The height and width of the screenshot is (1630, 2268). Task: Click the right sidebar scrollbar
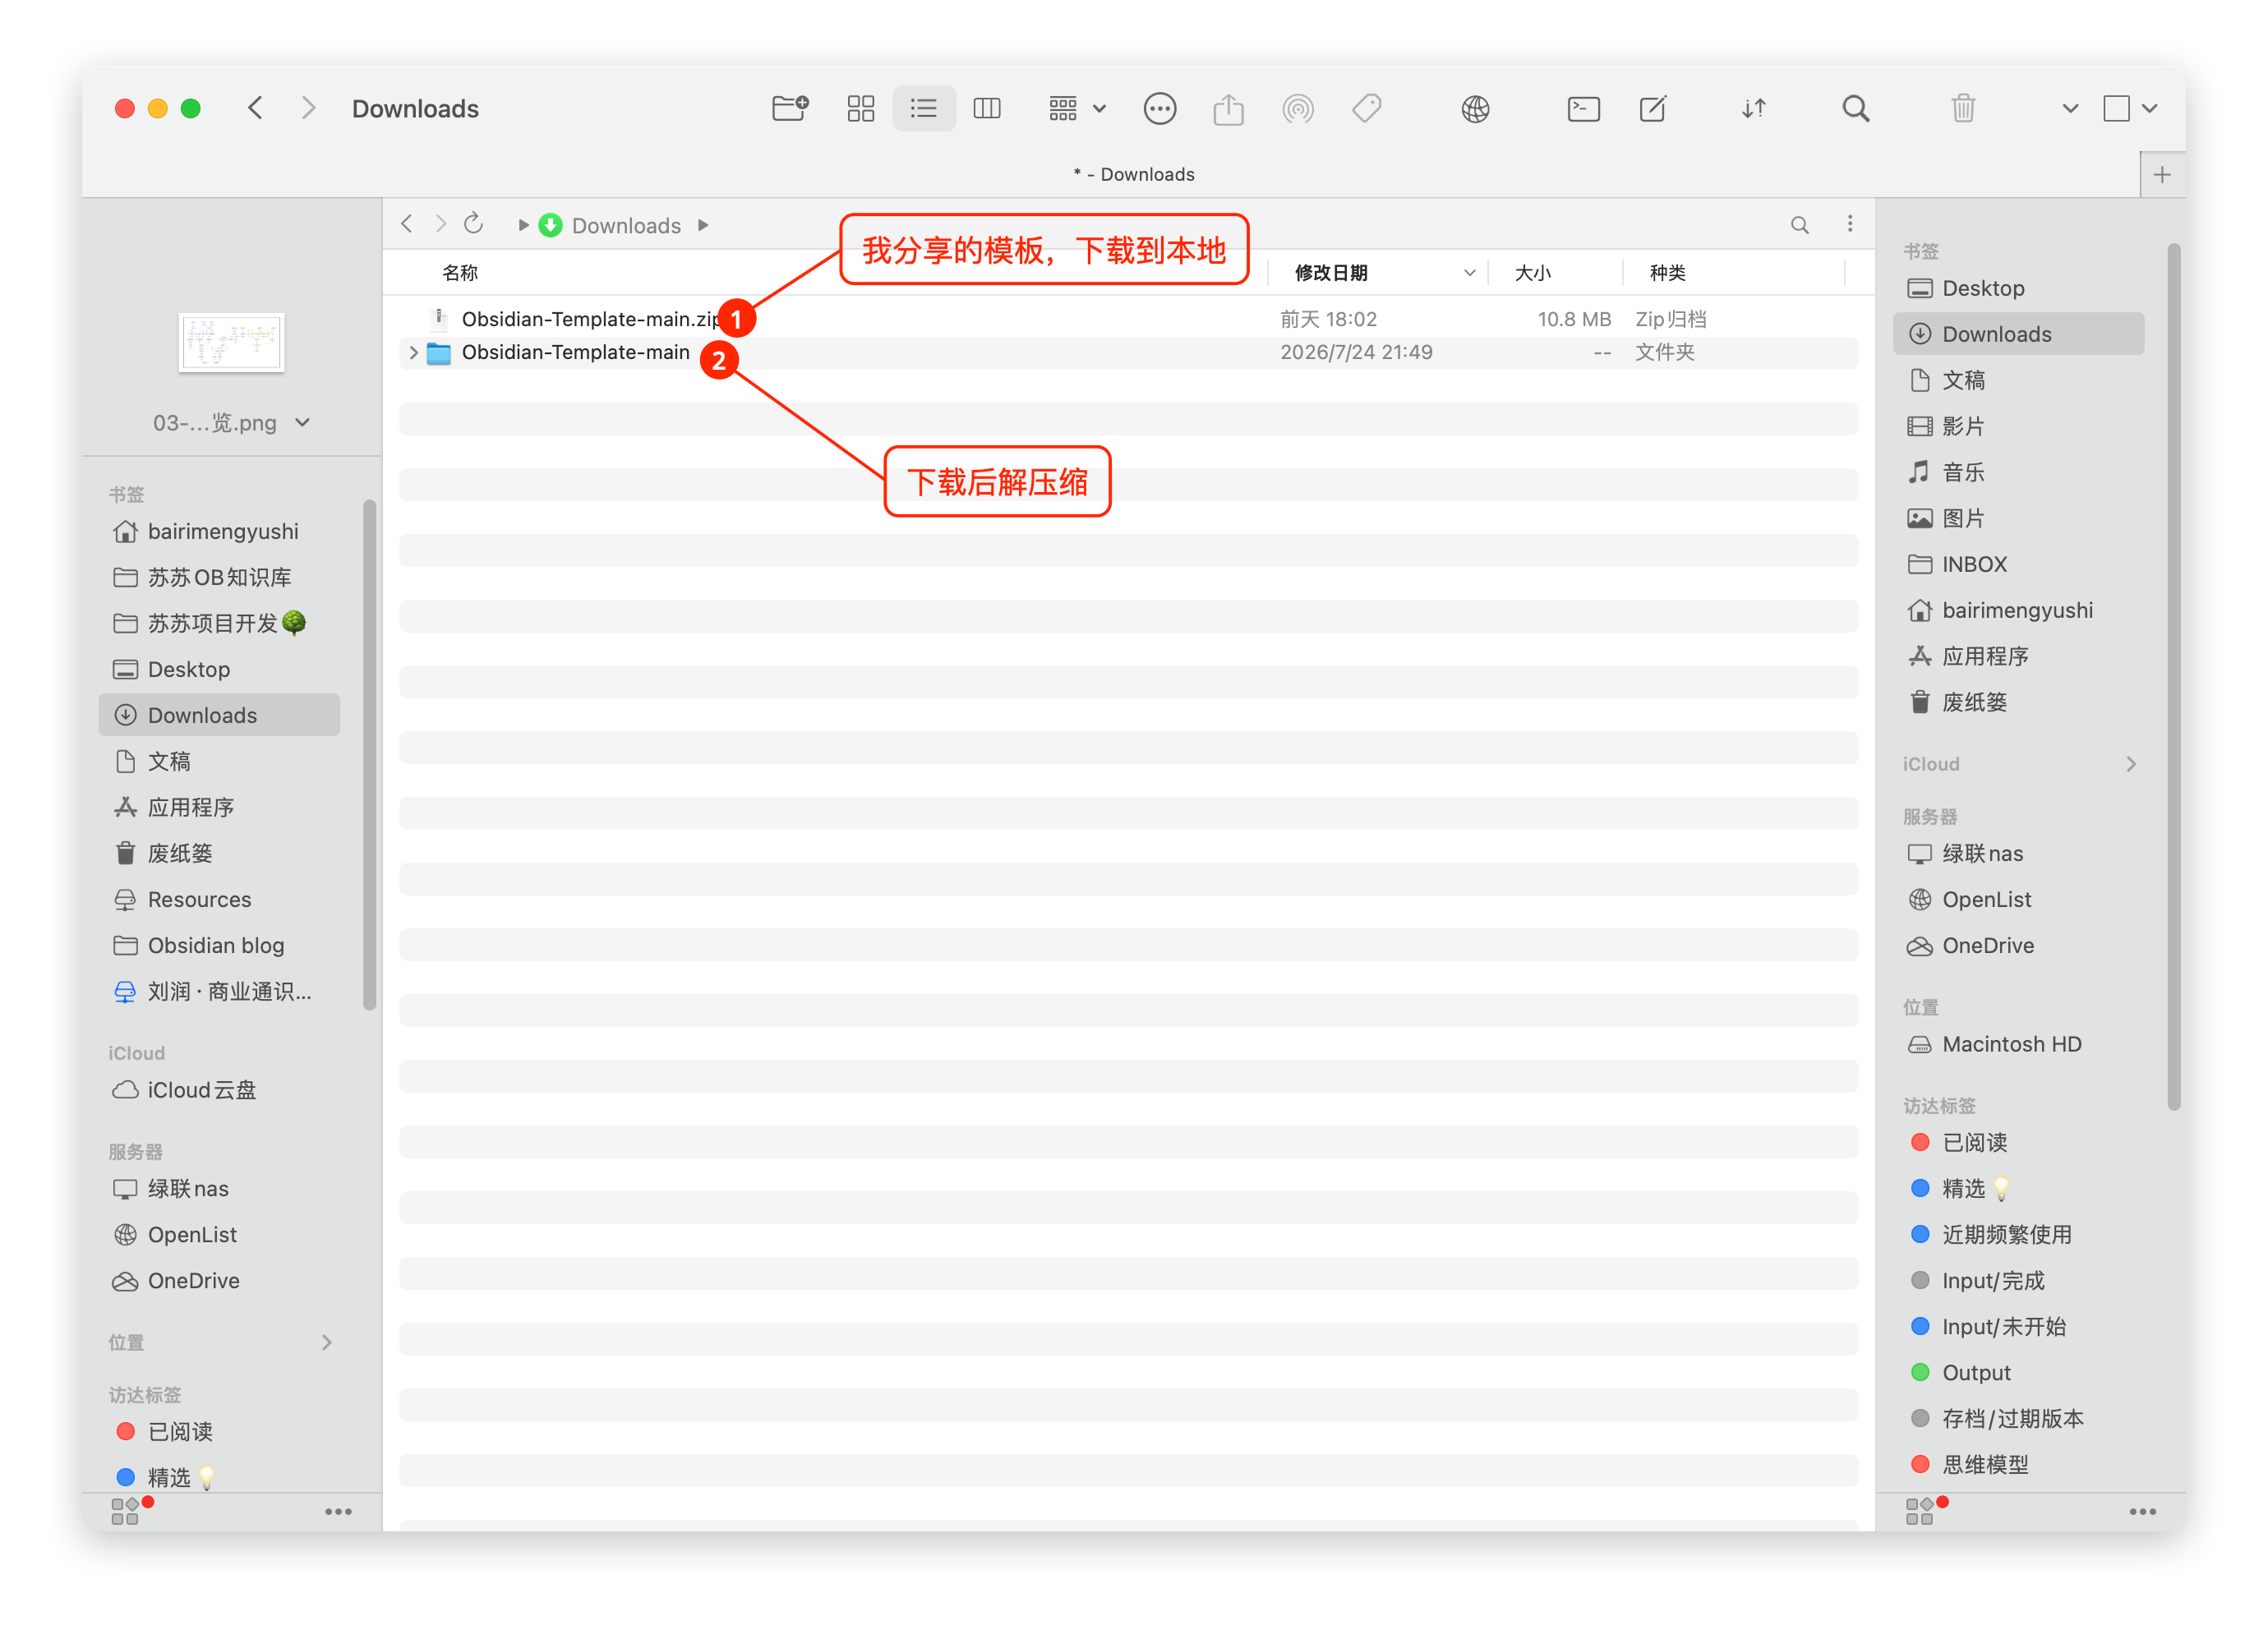click(x=2173, y=677)
